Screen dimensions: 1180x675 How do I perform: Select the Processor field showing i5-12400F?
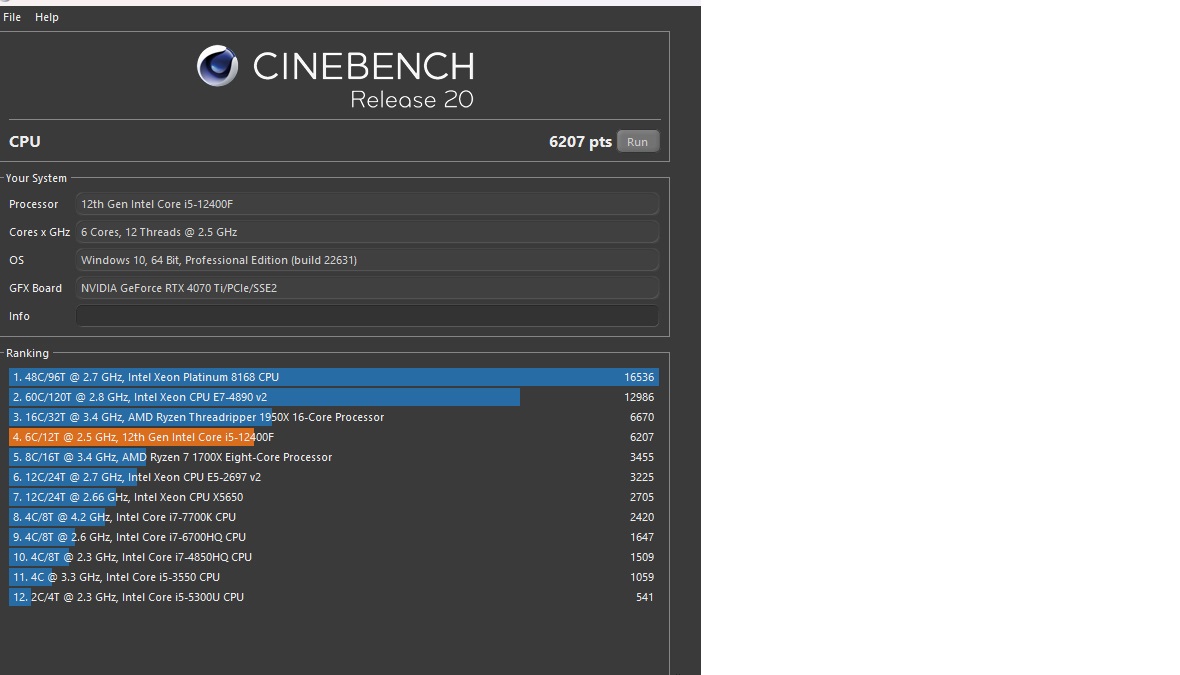[367, 204]
